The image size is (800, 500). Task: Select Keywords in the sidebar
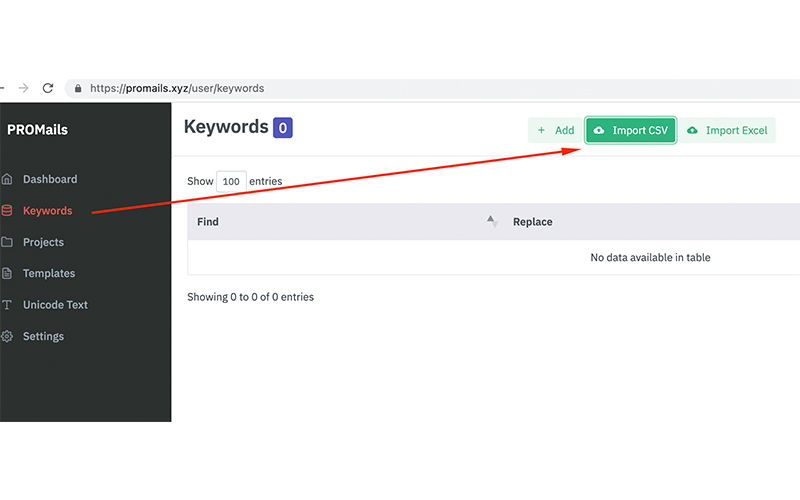47,211
